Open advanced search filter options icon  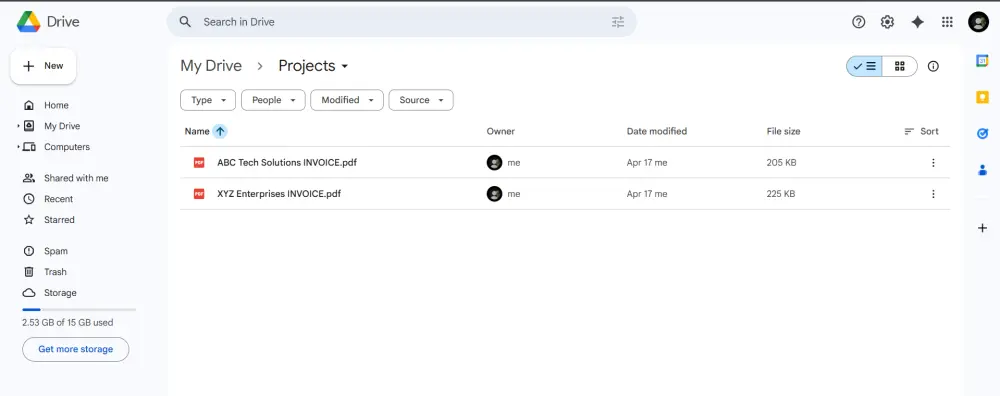(618, 22)
